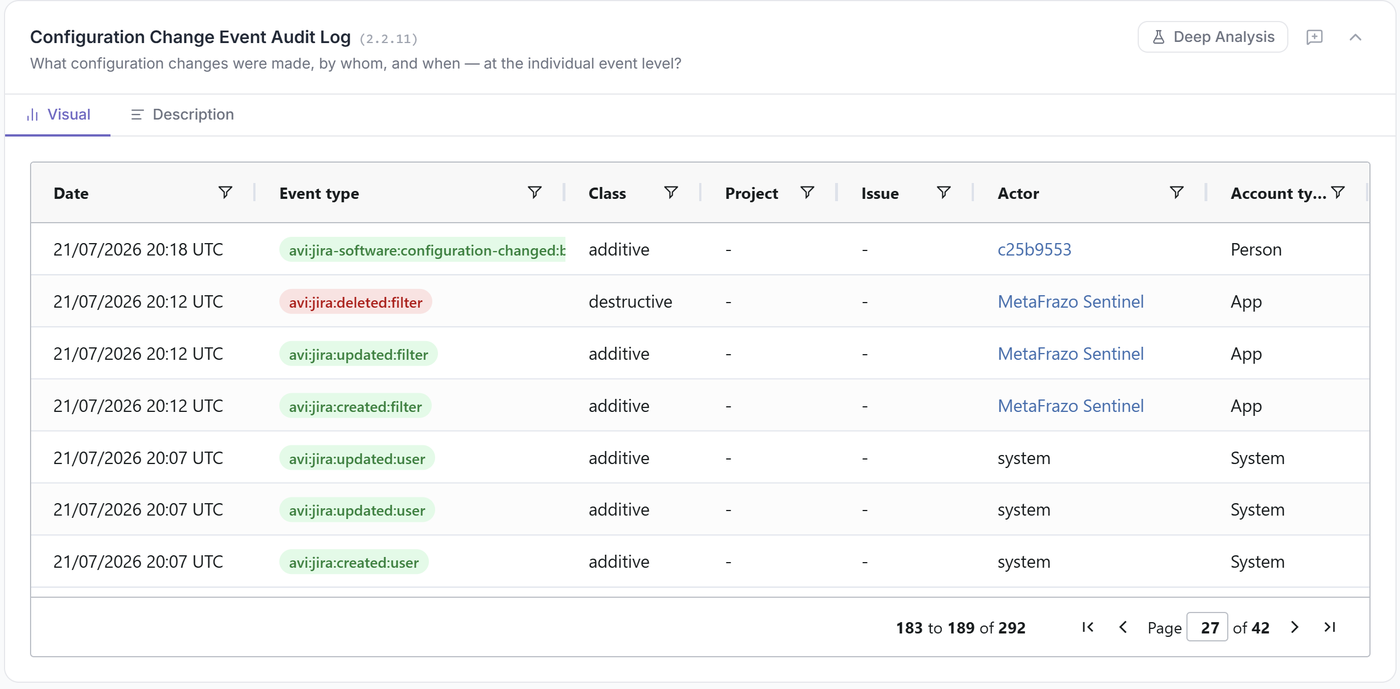Open the Actor column filter
This screenshot has width=1400, height=689.
(x=1177, y=192)
